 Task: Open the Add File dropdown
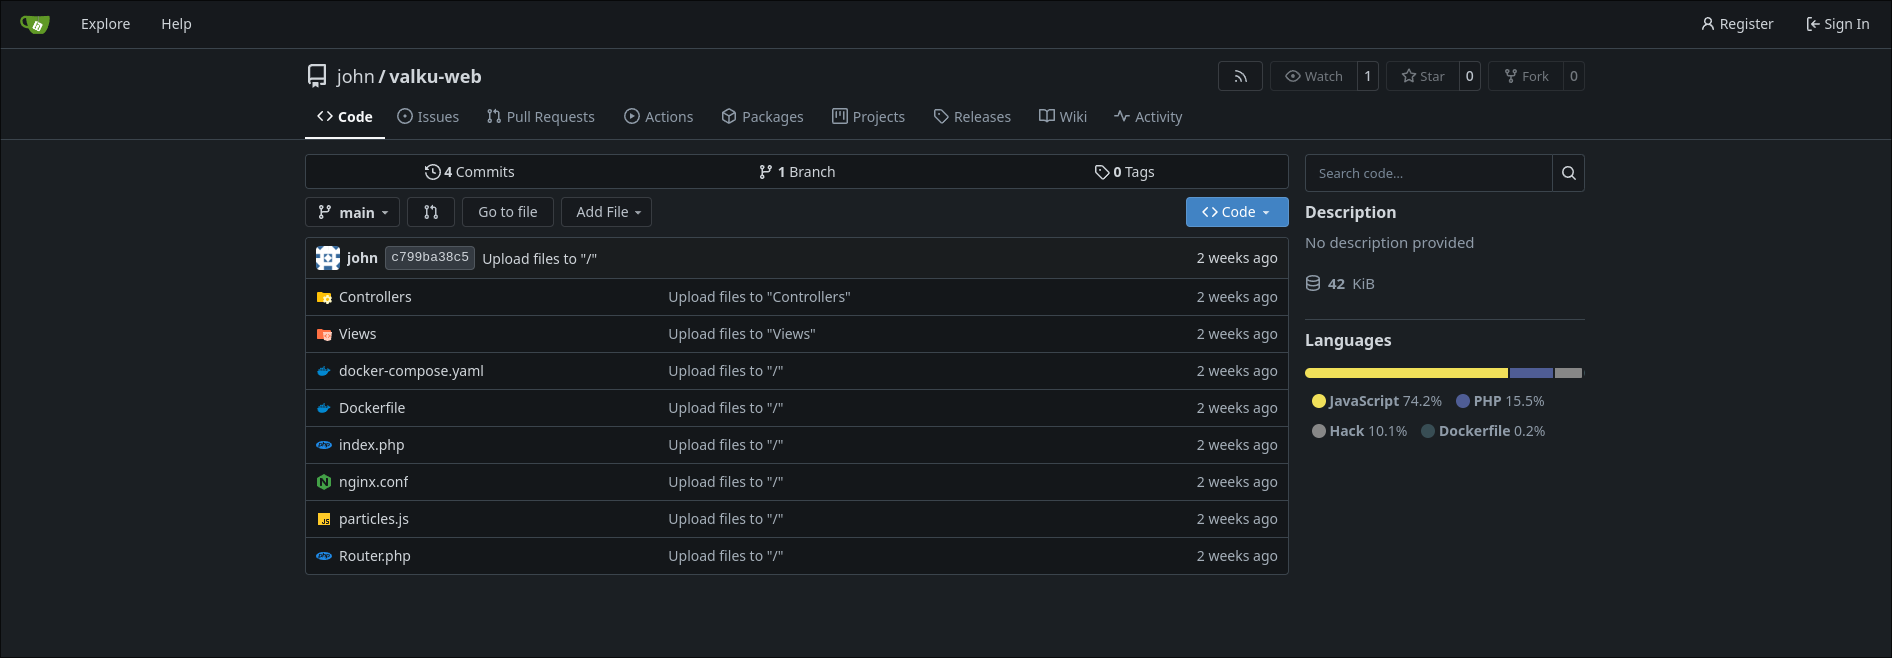click(607, 212)
